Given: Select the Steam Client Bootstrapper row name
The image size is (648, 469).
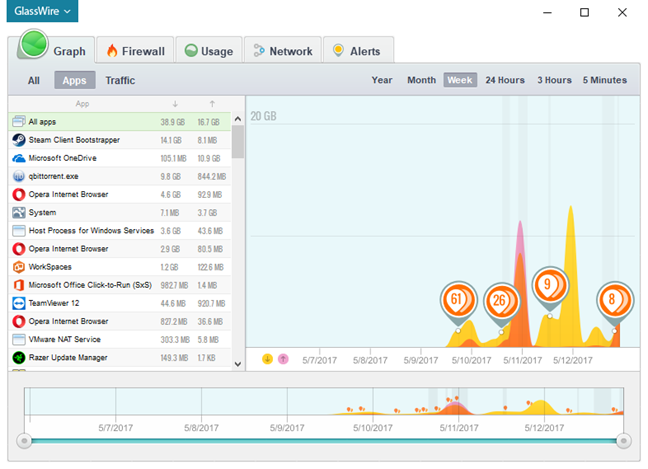Looking at the screenshot, I should [x=74, y=140].
